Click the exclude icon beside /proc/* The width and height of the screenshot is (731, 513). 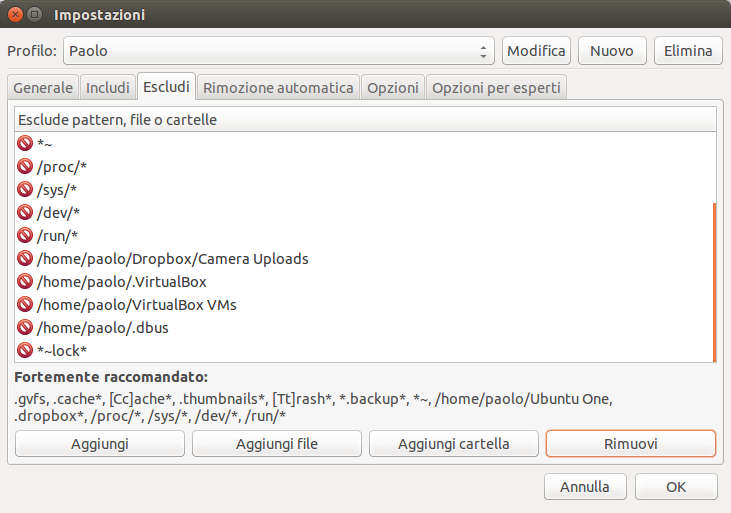(26, 166)
